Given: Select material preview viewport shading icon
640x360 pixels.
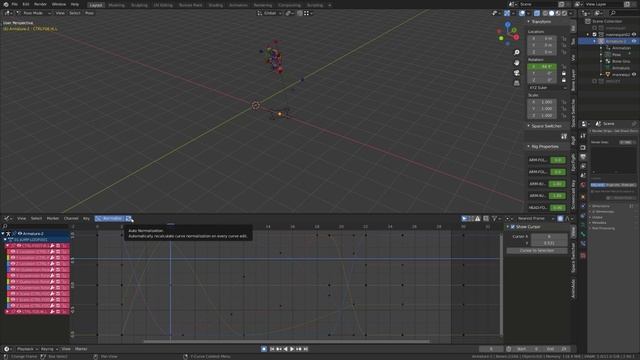Looking at the screenshot, I should (558, 13).
